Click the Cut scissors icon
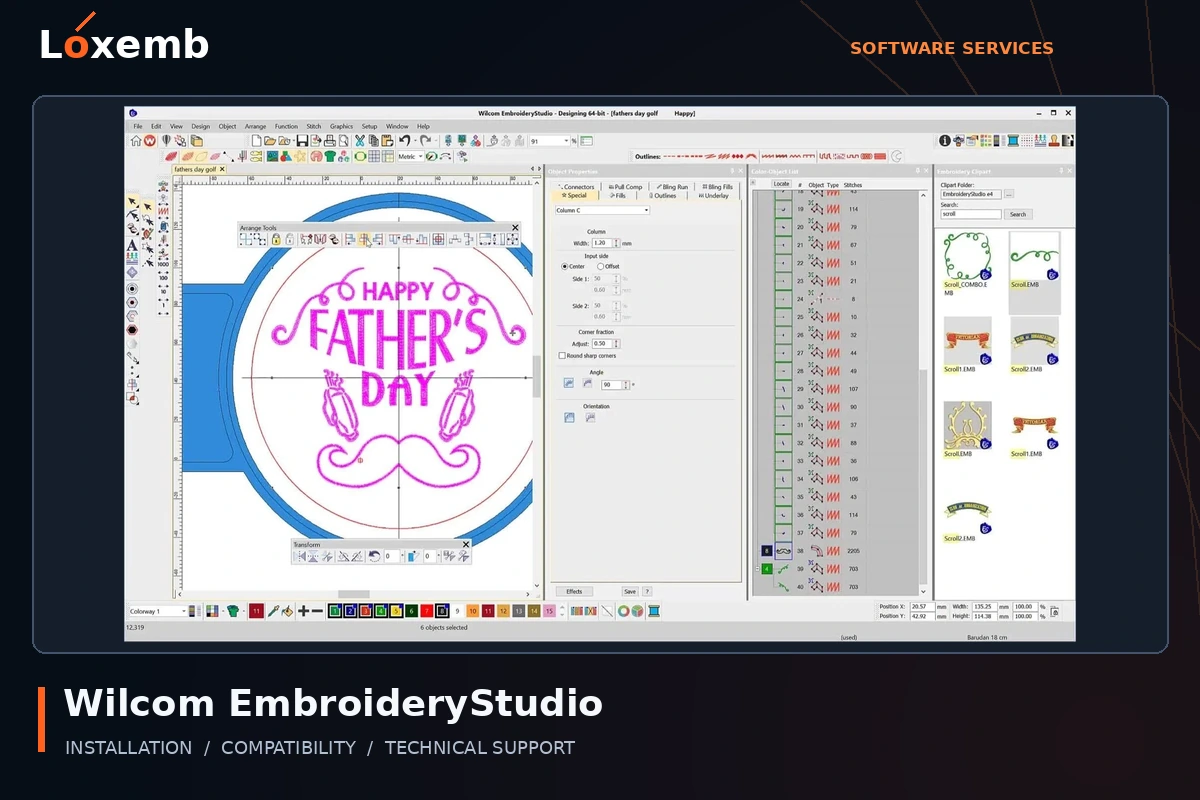The height and width of the screenshot is (800, 1200). (x=360, y=141)
